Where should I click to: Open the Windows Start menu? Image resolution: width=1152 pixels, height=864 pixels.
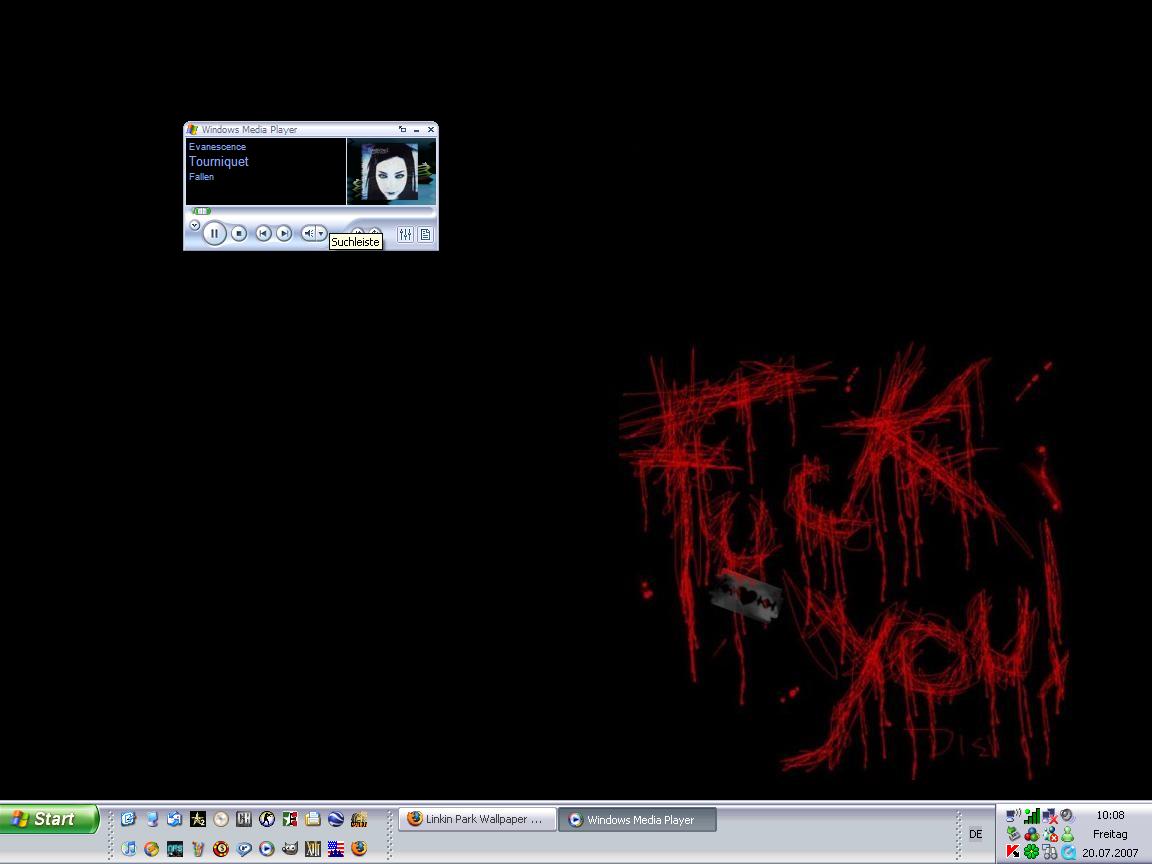click(x=49, y=819)
